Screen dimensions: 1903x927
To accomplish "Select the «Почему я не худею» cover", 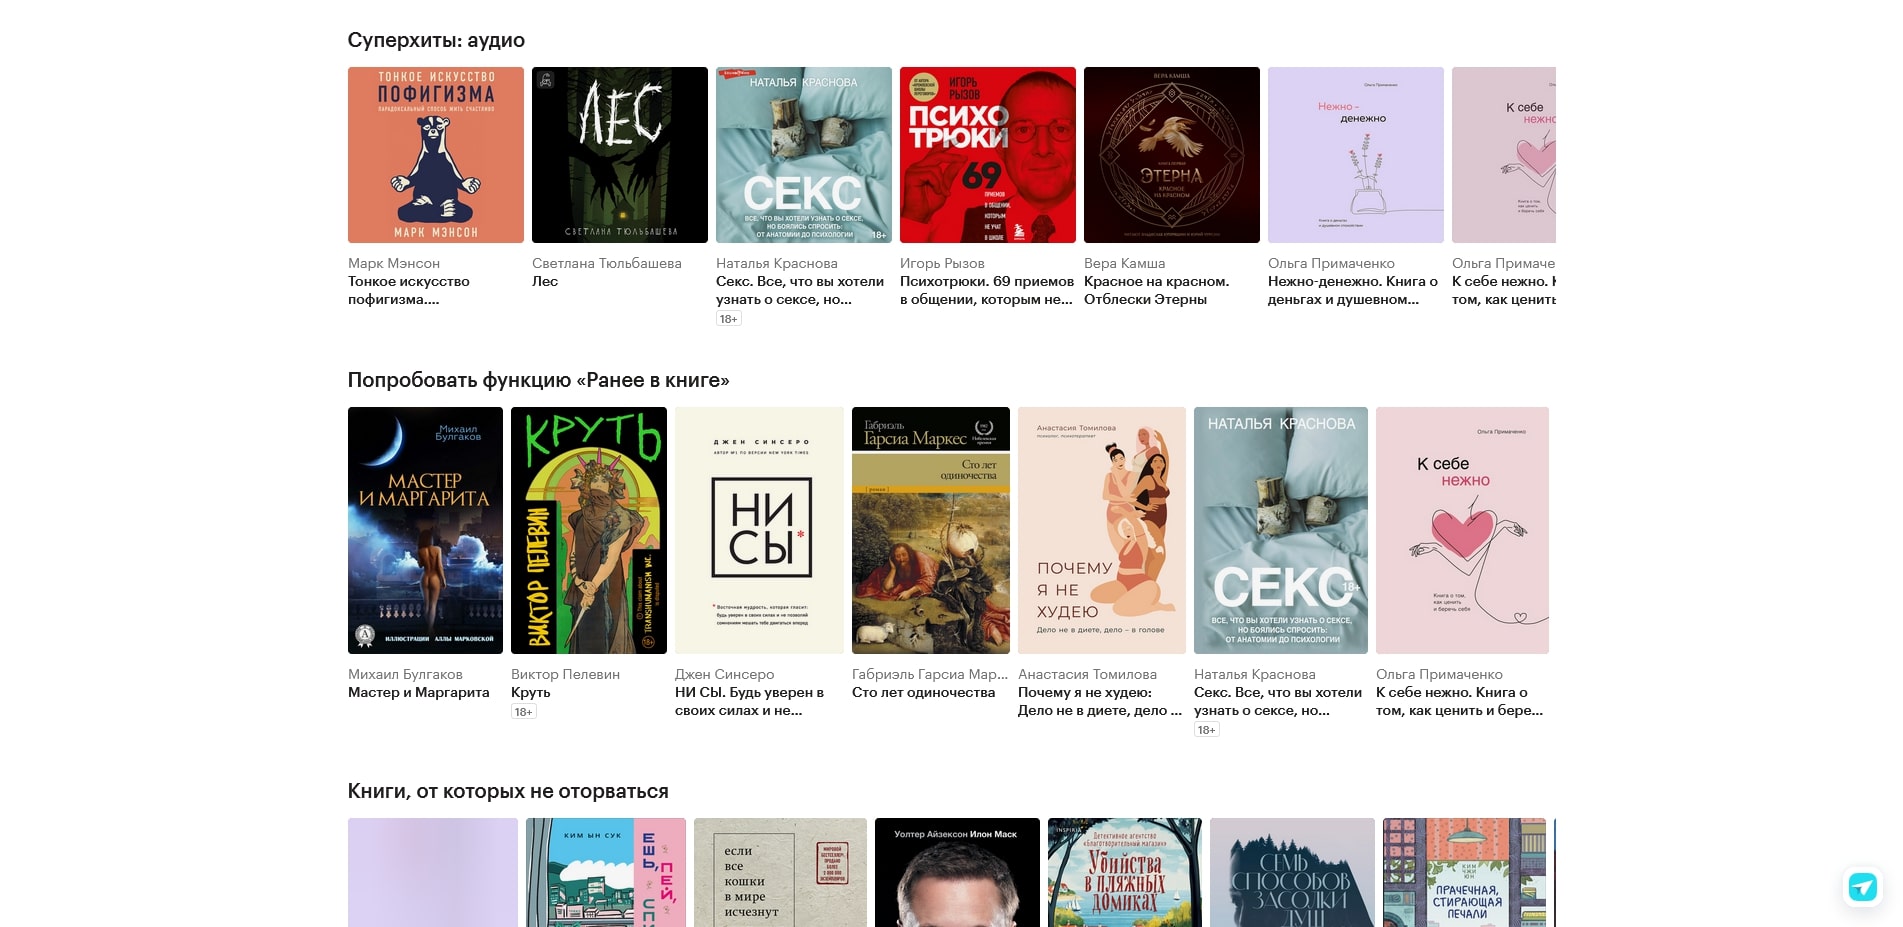I will (1101, 530).
